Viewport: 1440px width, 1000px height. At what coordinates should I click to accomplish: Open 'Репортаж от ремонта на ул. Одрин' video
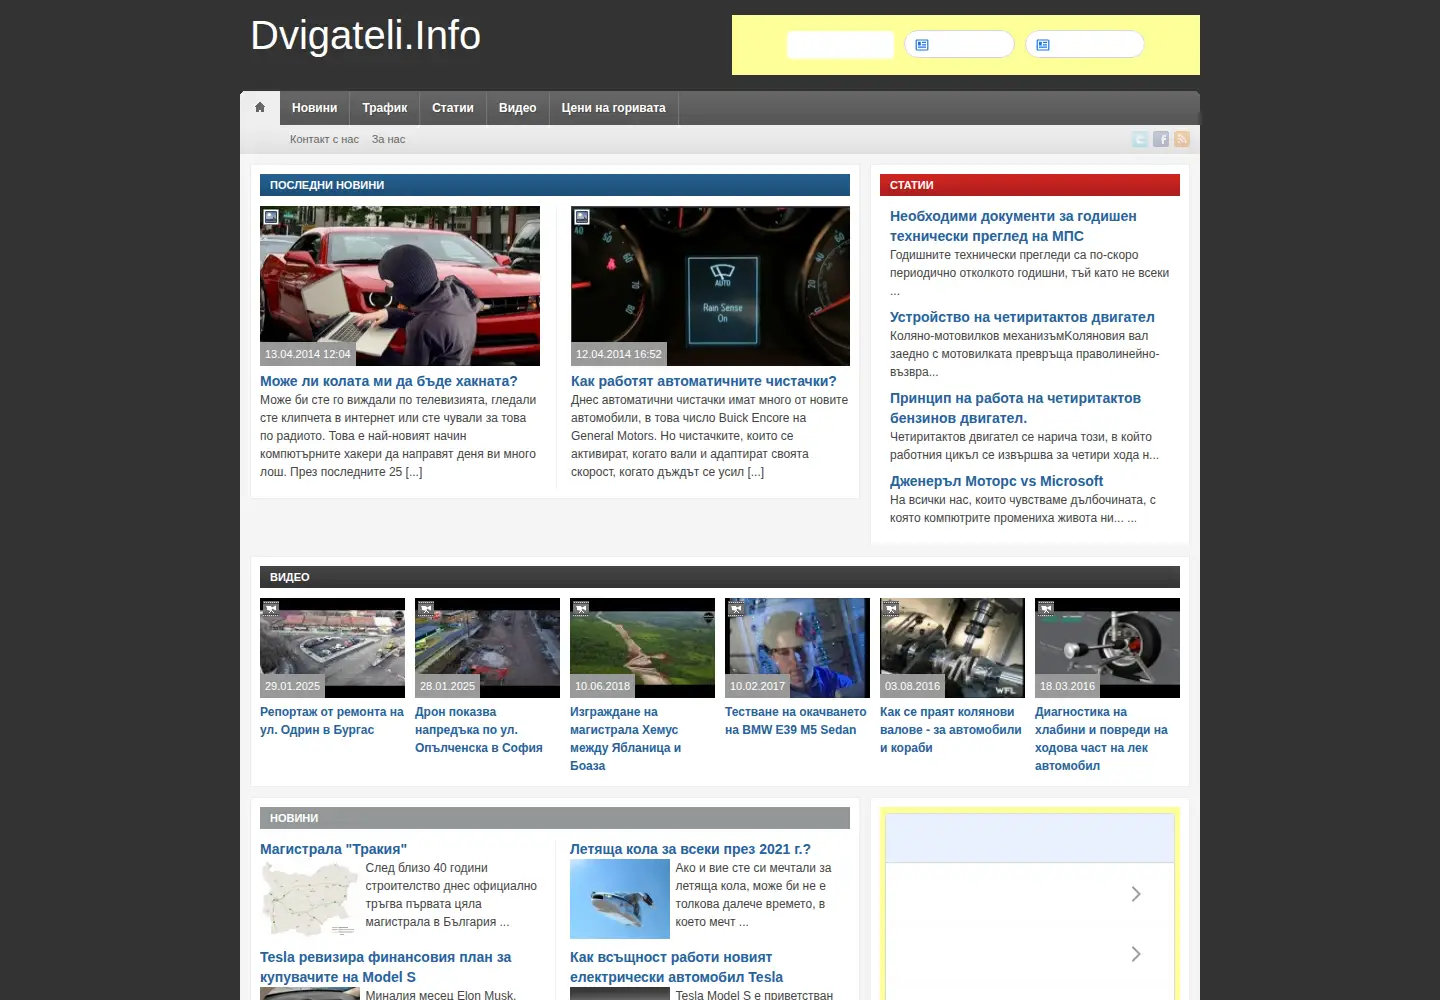tap(332, 721)
